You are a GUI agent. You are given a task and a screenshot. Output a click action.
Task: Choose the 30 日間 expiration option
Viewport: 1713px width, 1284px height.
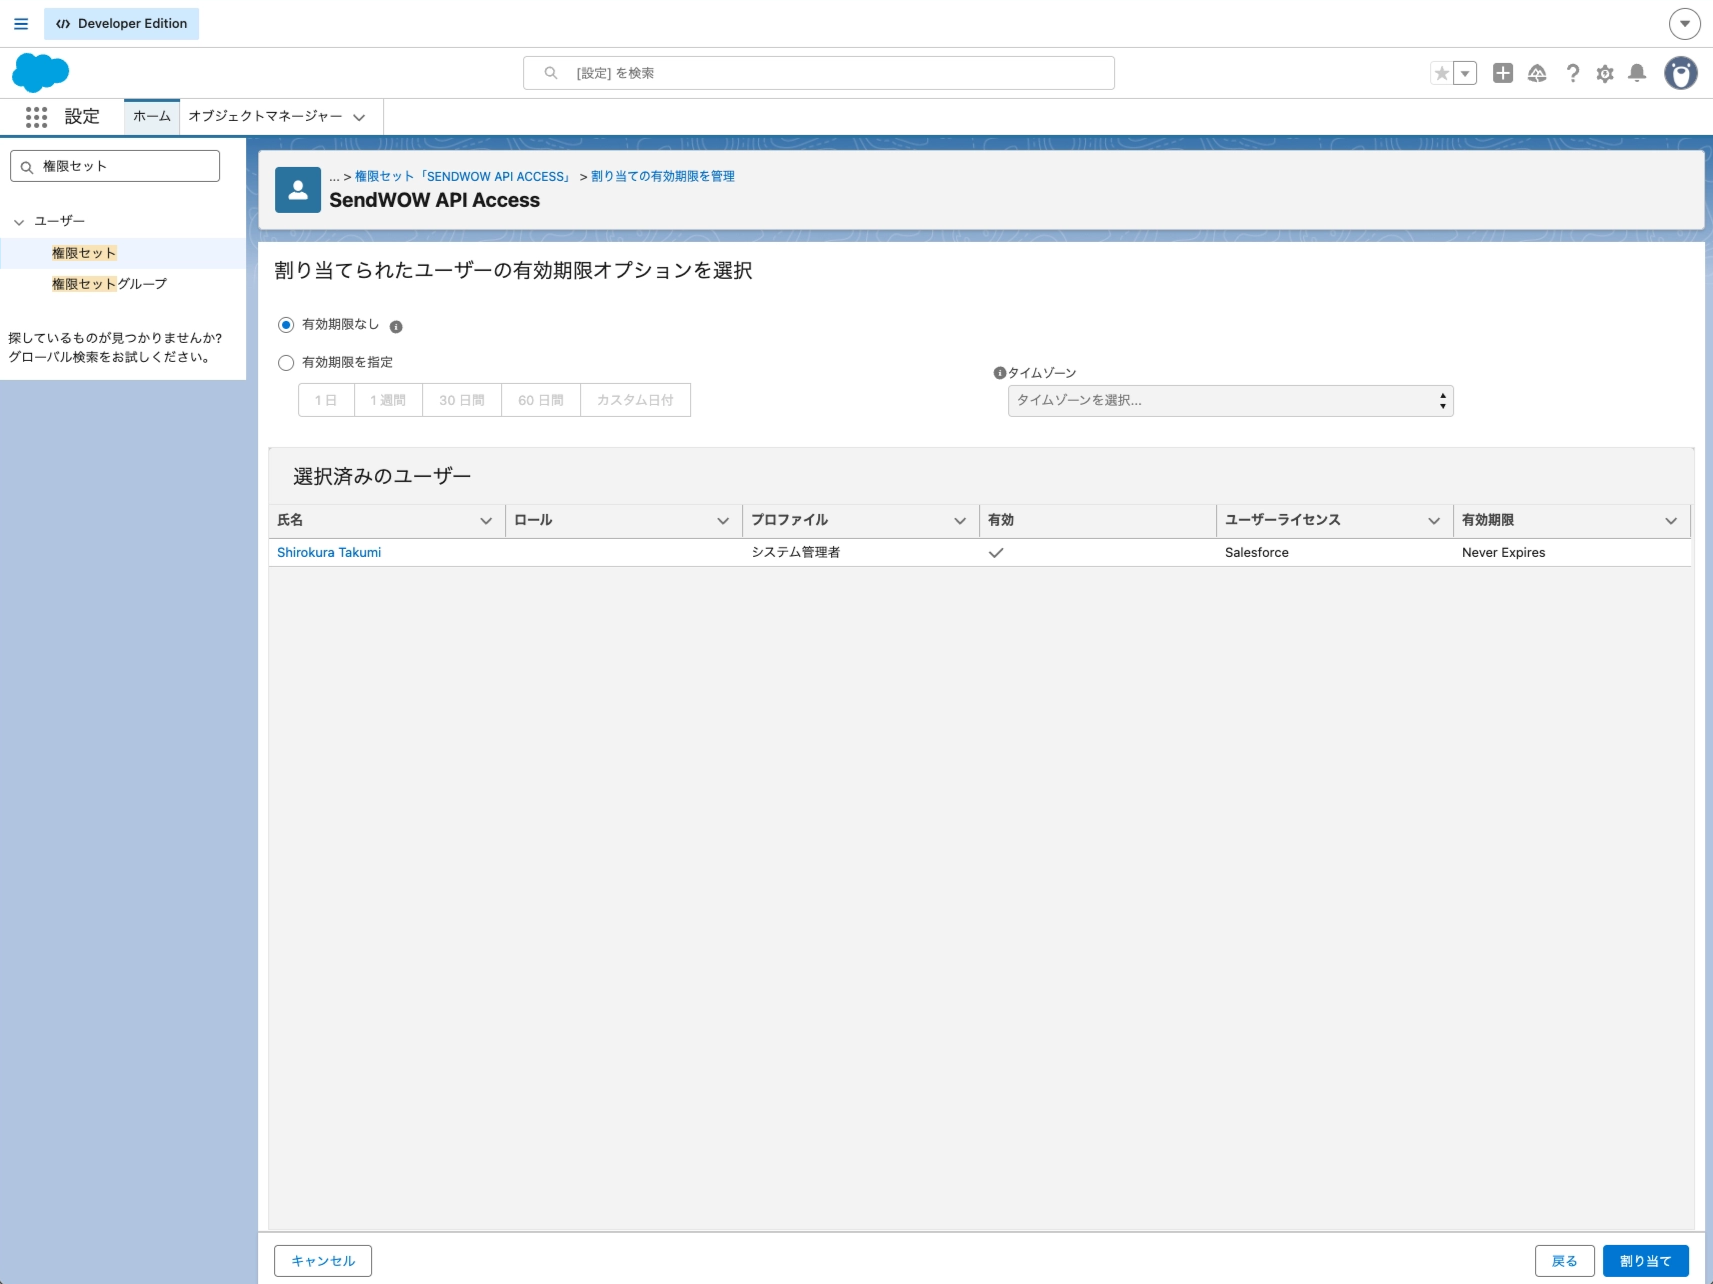462,400
